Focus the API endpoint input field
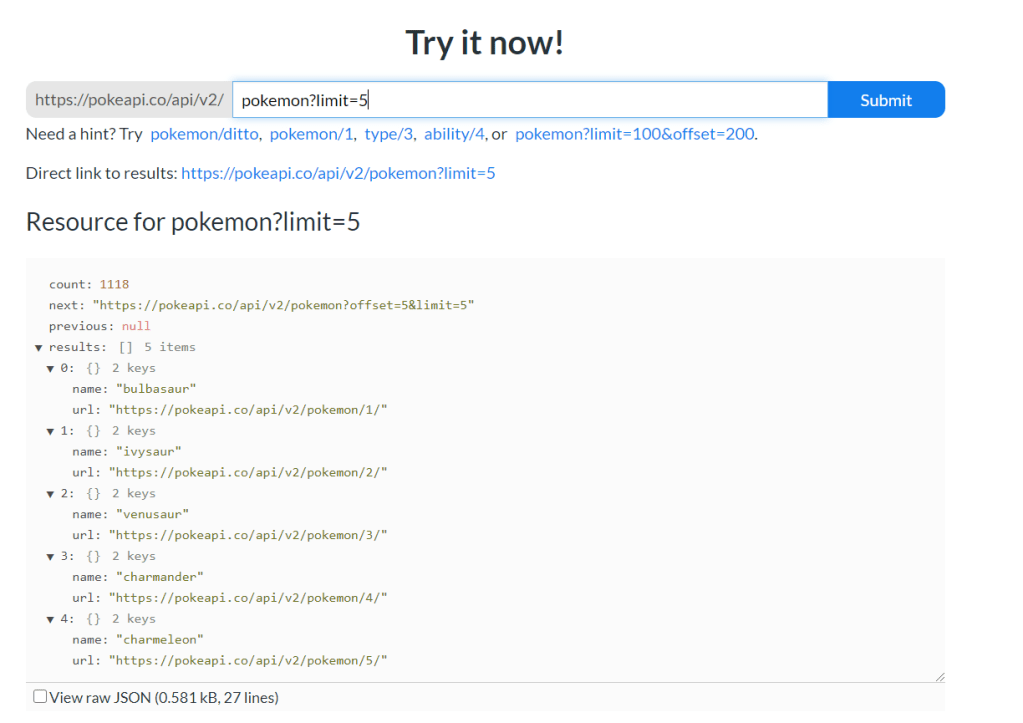Image resolution: width=1023 pixels, height=723 pixels. tap(529, 100)
